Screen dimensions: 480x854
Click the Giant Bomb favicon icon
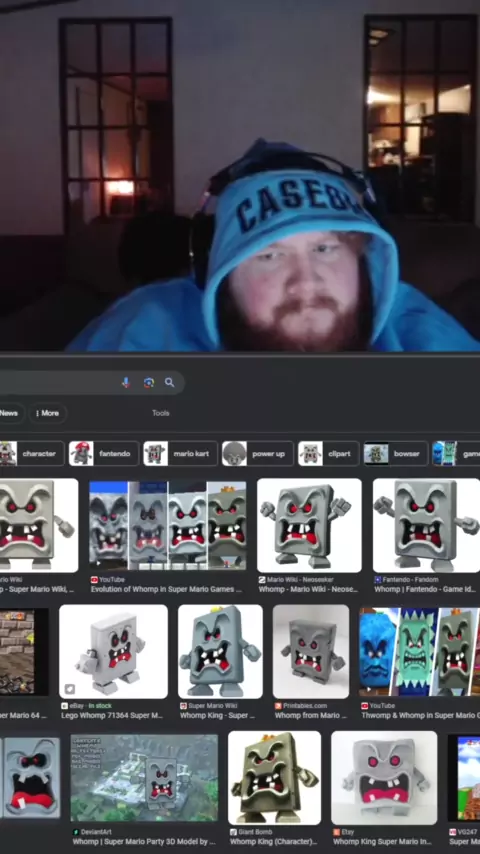click(x=233, y=832)
